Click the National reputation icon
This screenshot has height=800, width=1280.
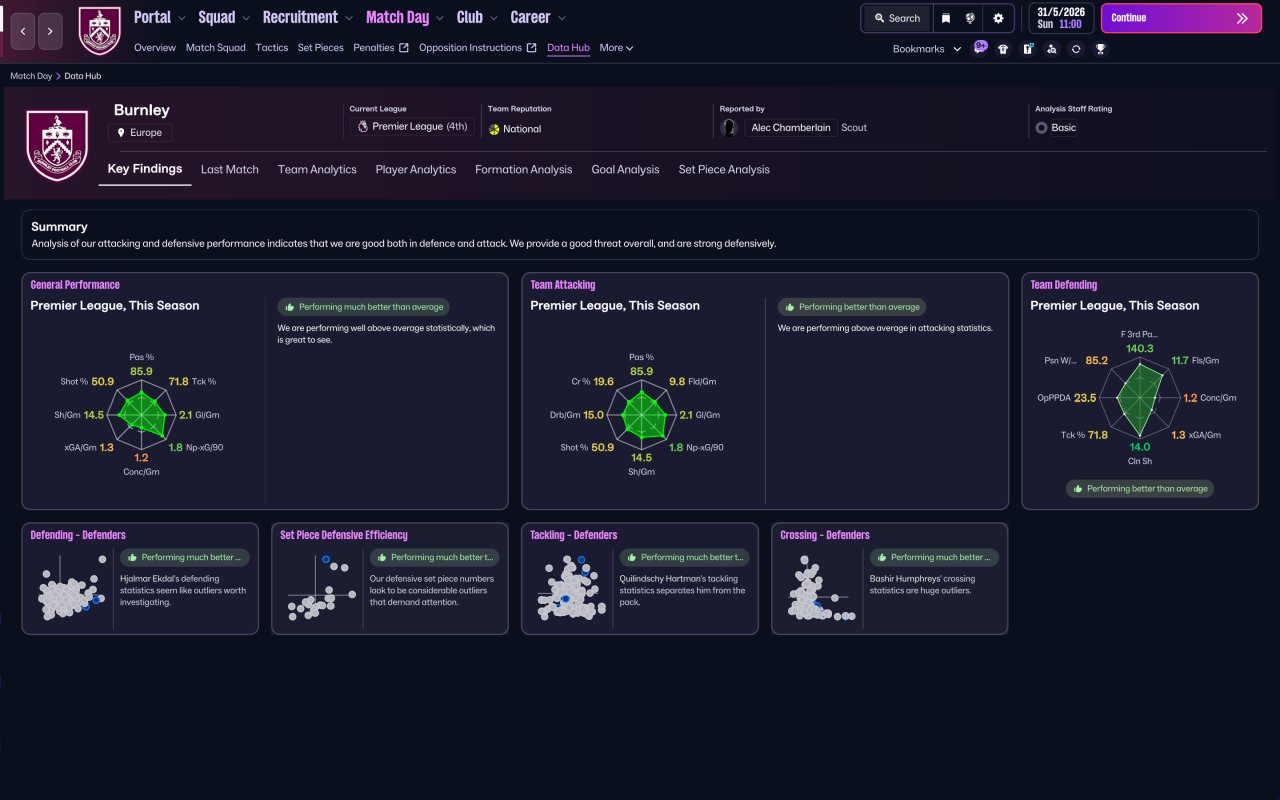[x=494, y=129]
